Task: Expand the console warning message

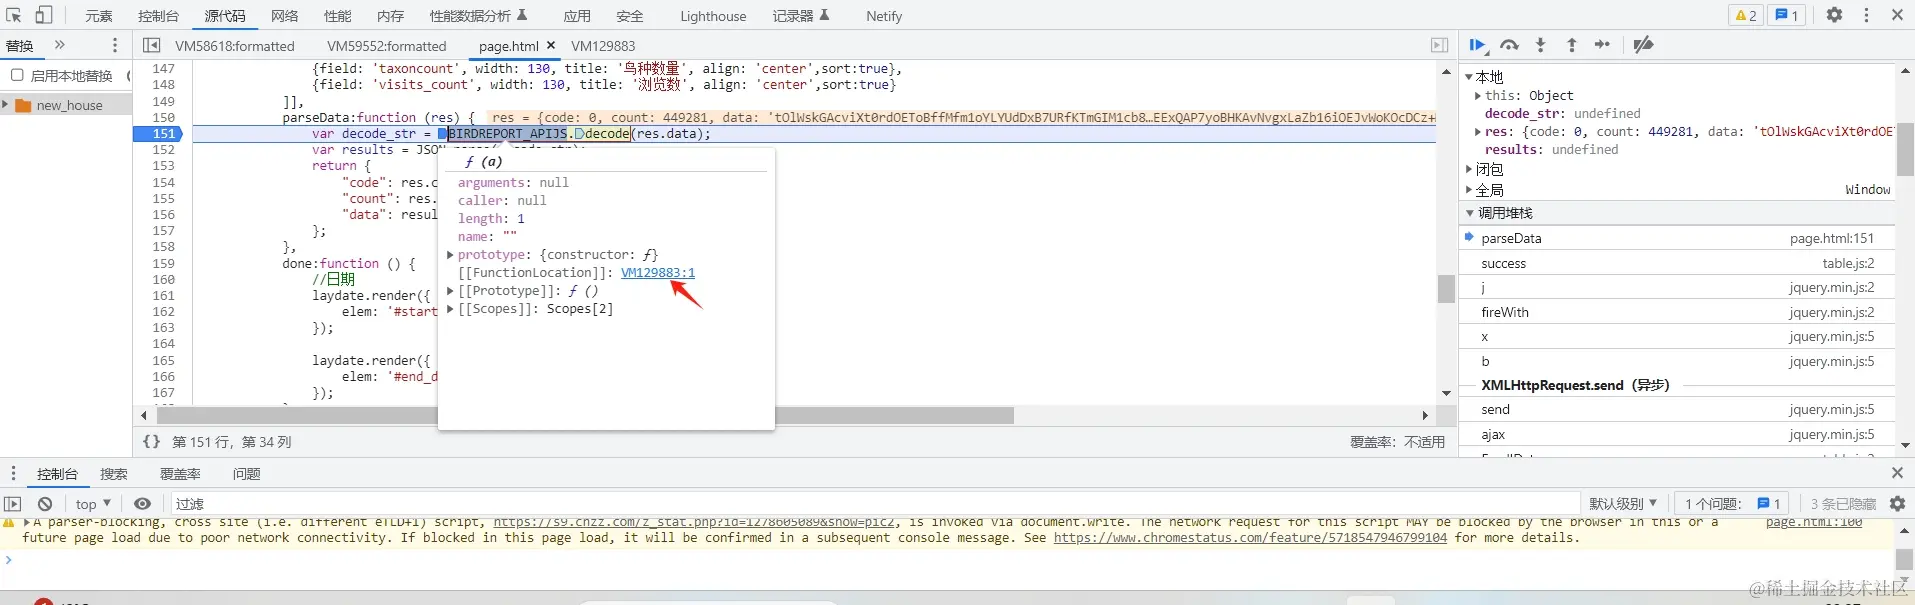Action: (27, 522)
